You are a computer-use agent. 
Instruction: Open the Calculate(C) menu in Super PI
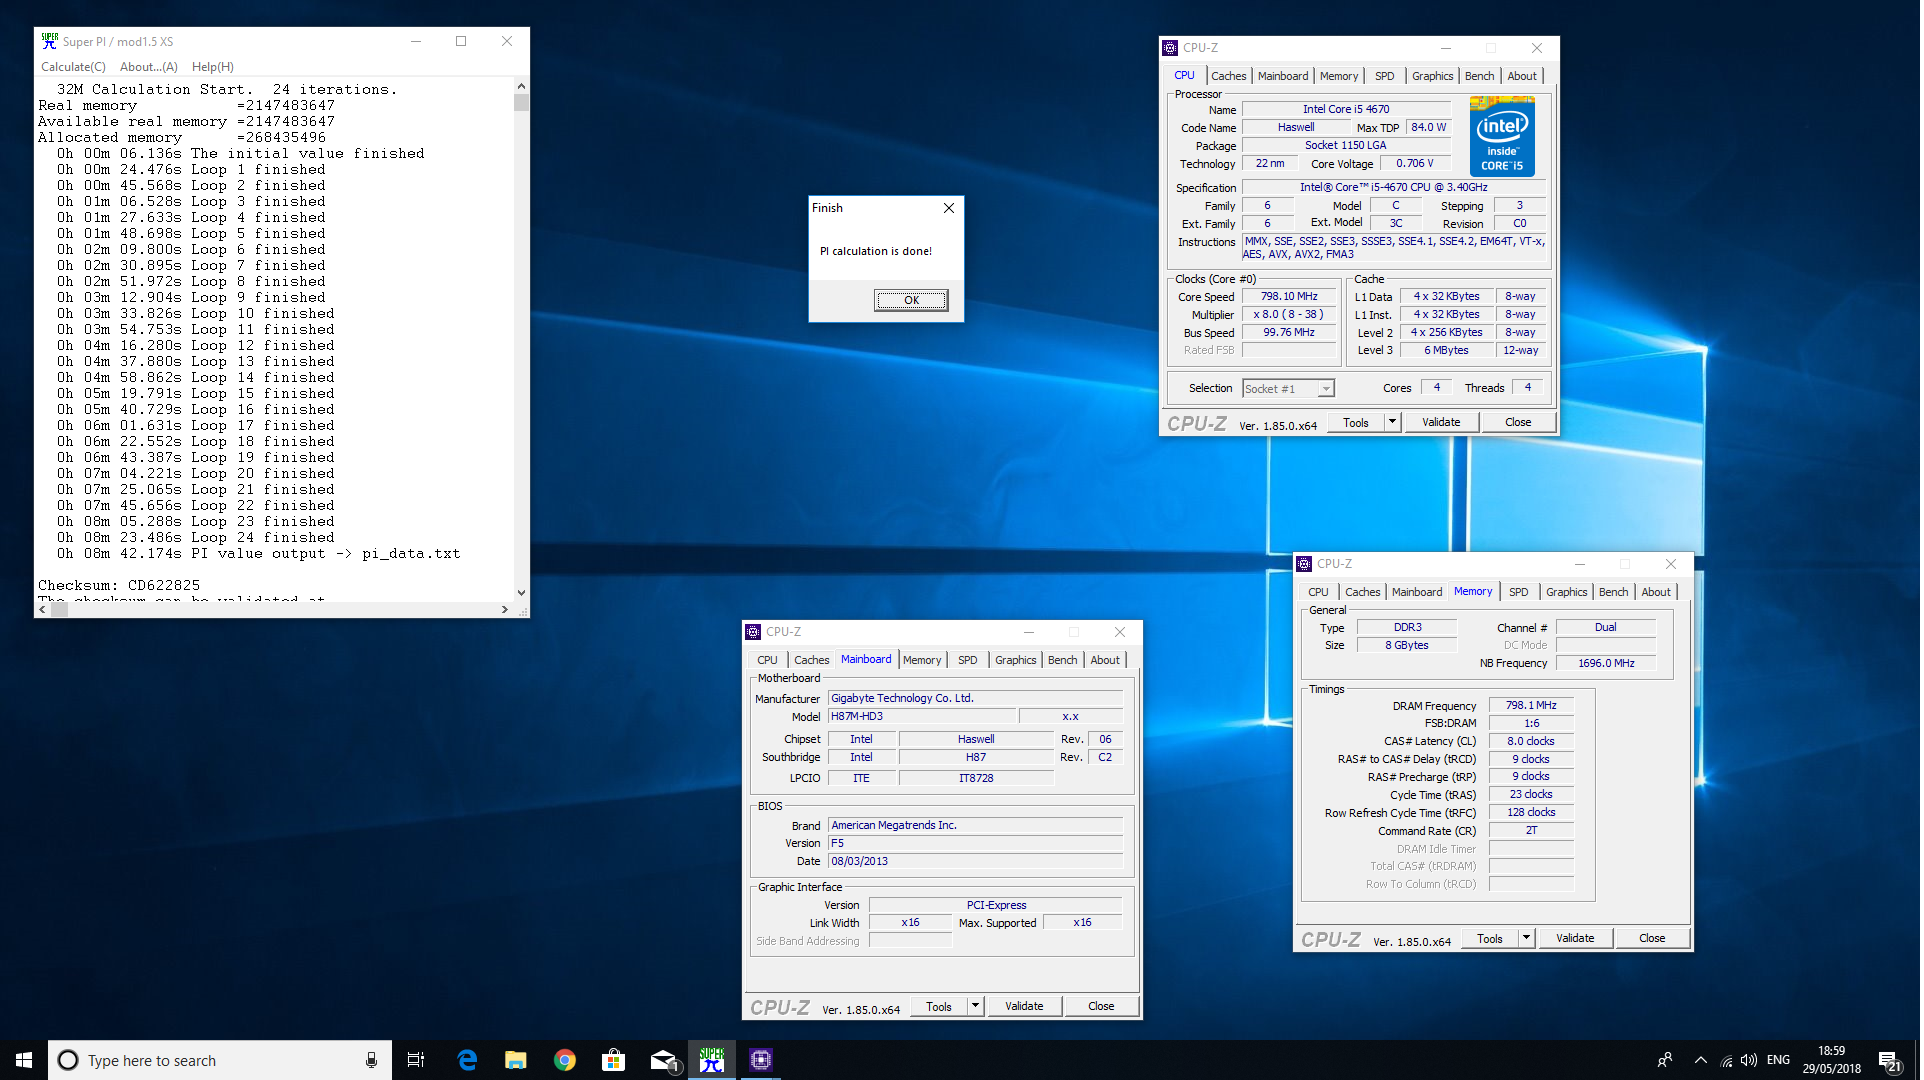(x=73, y=67)
